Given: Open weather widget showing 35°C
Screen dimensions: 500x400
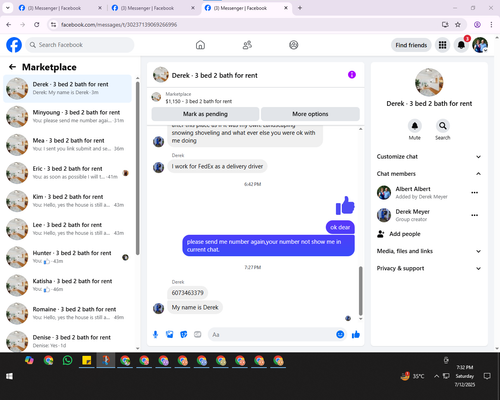Looking at the screenshot, I should [x=412, y=376].
